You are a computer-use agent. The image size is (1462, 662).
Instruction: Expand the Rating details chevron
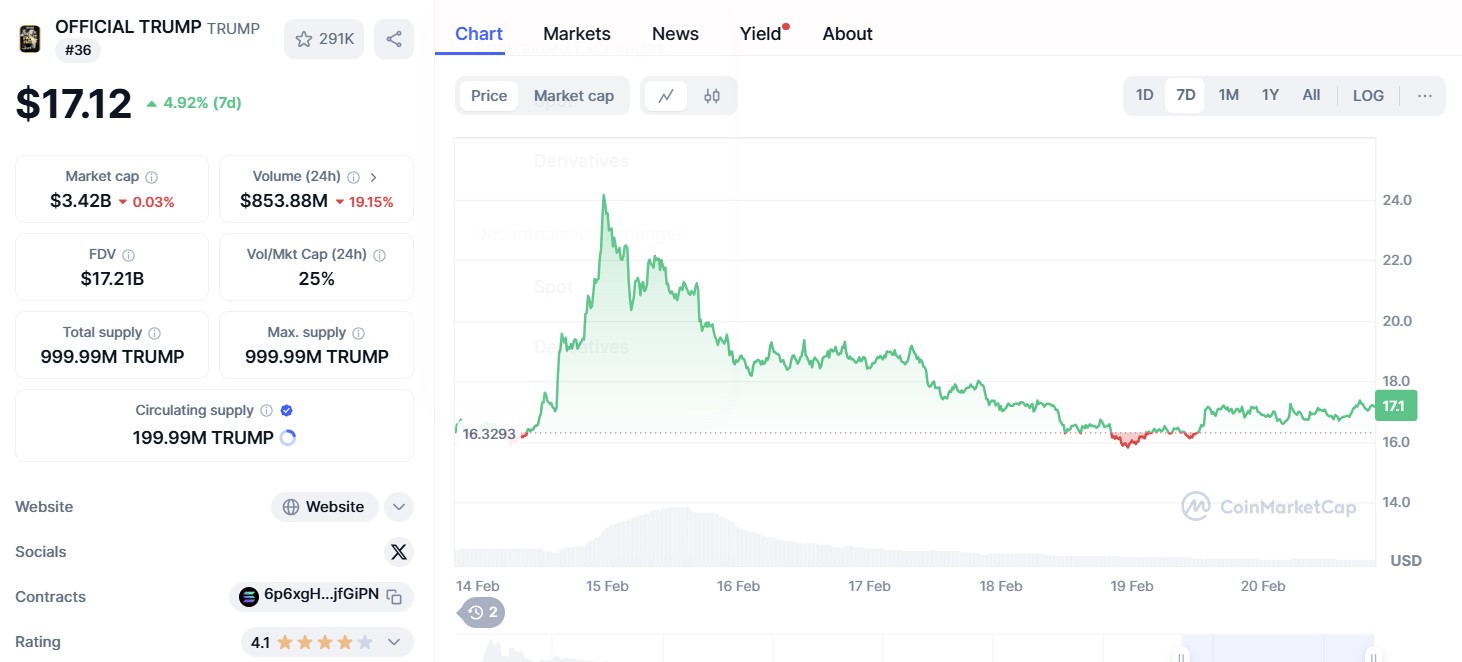click(x=394, y=642)
